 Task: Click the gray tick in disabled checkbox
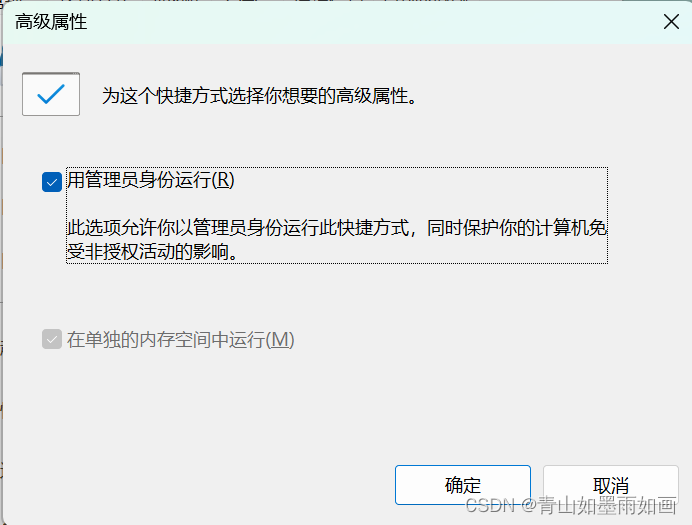[x=52, y=339]
